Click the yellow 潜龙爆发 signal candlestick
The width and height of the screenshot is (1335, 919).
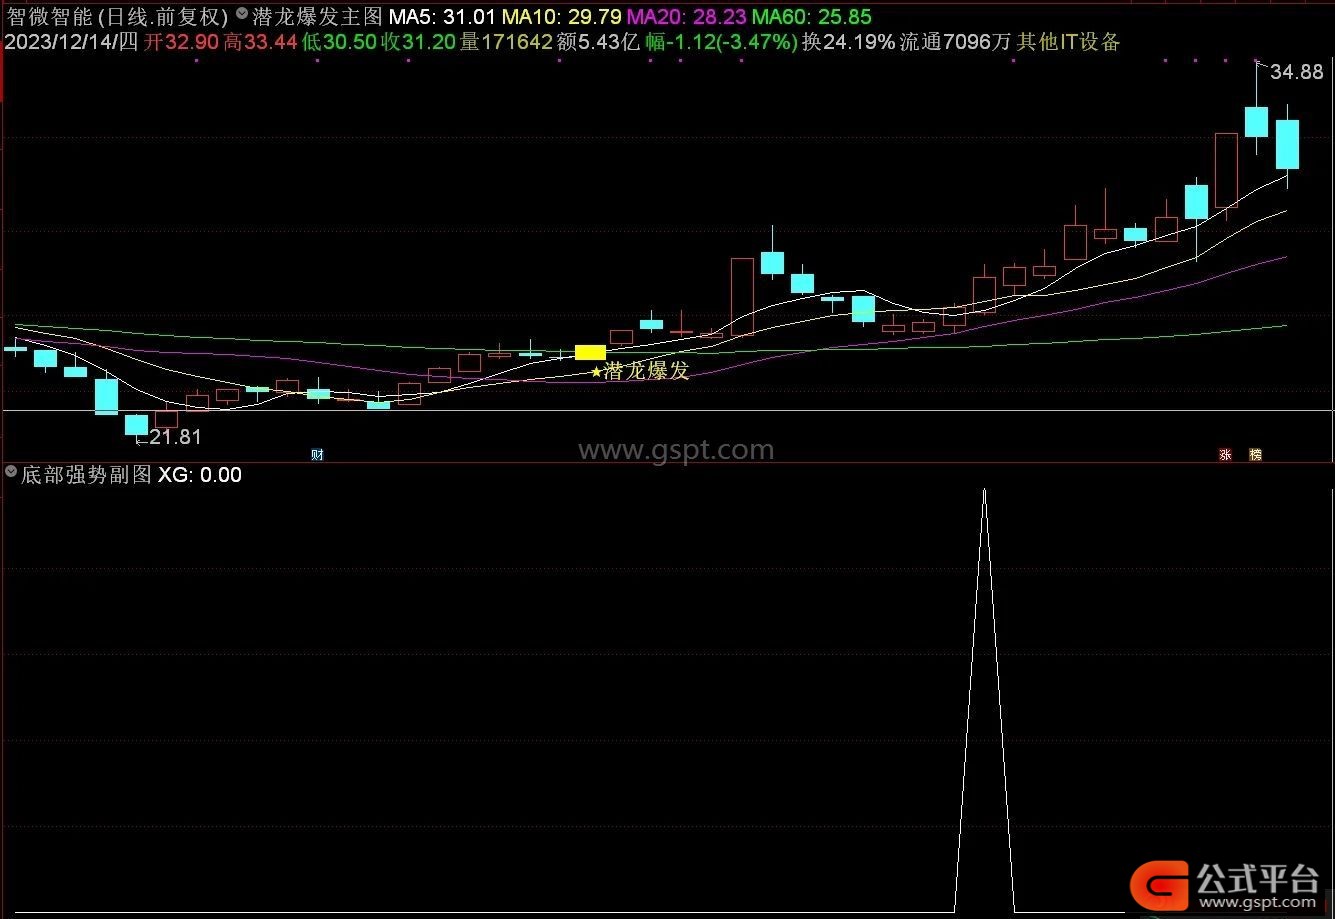(x=590, y=352)
